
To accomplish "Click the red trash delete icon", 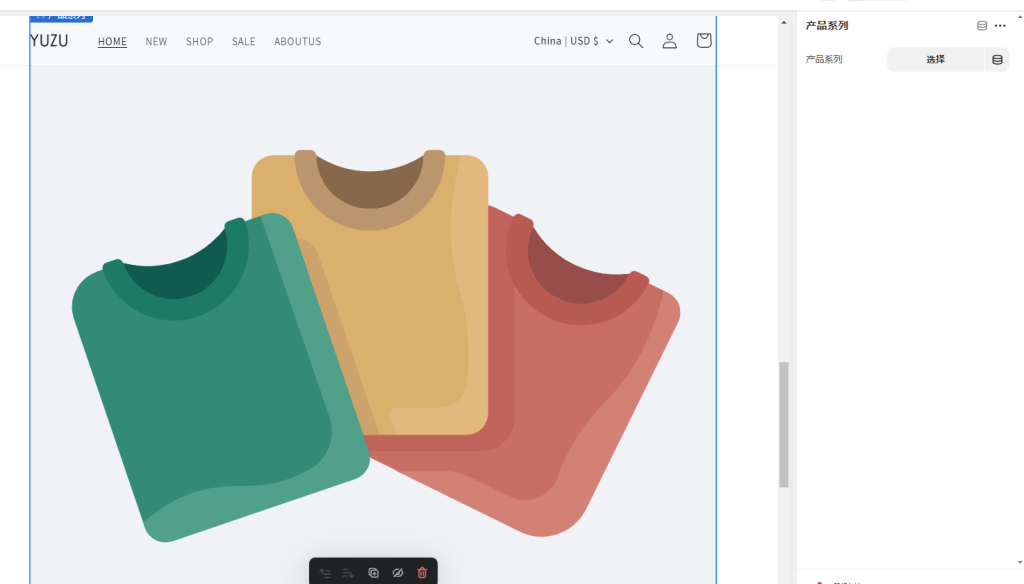I will click(x=422, y=573).
